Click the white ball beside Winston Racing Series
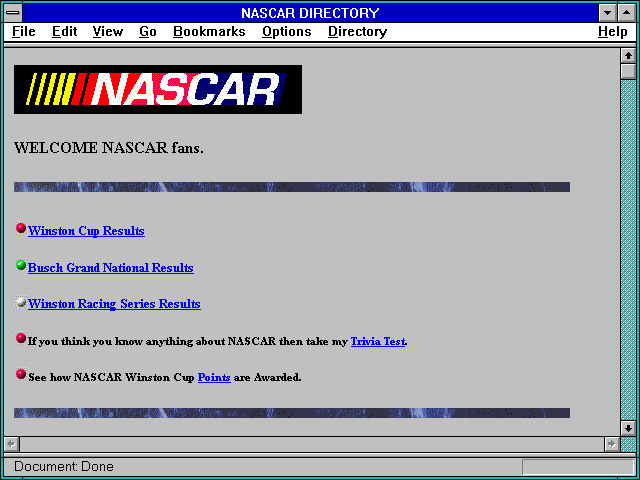The width and height of the screenshot is (640, 480). tap(21, 302)
